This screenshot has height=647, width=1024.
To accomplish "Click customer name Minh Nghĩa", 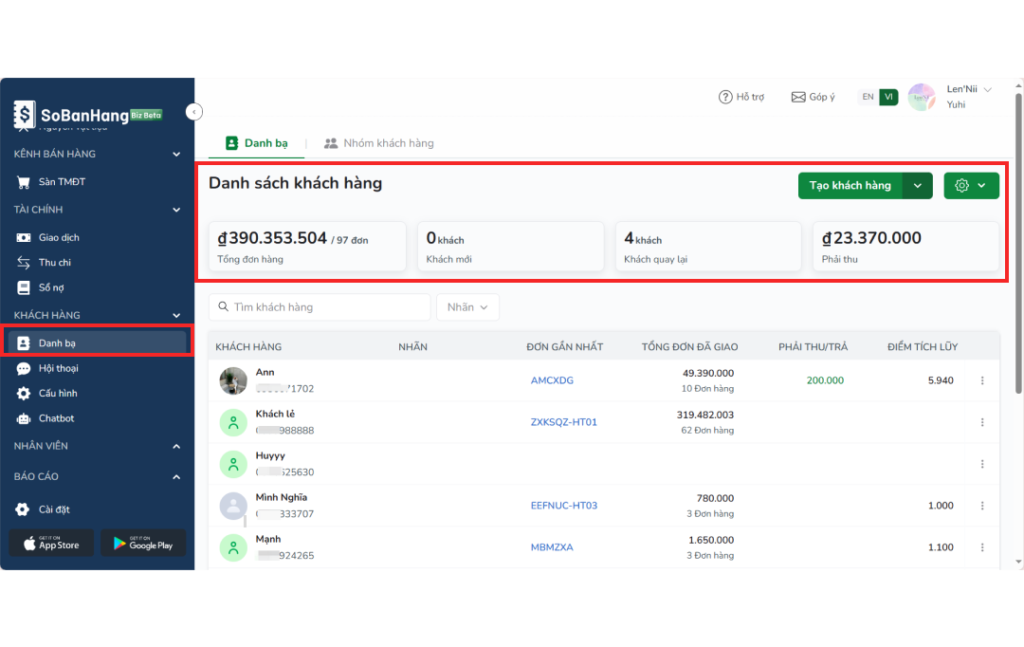I will pyautogui.click(x=281, y=497).
